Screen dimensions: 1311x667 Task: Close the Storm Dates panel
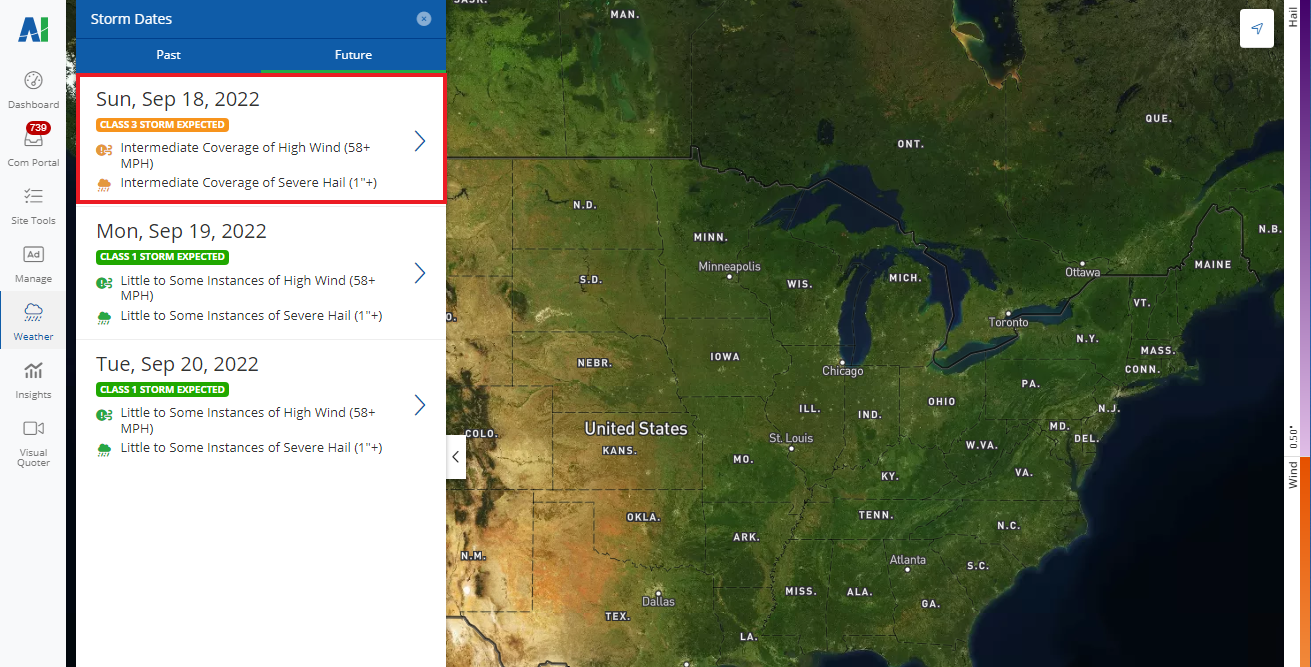coord(424,19)
